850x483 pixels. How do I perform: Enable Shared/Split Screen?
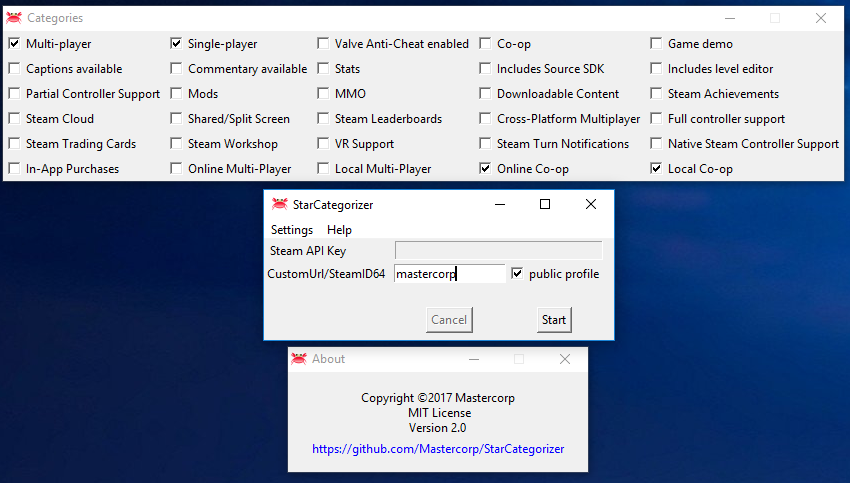point(176,118)
